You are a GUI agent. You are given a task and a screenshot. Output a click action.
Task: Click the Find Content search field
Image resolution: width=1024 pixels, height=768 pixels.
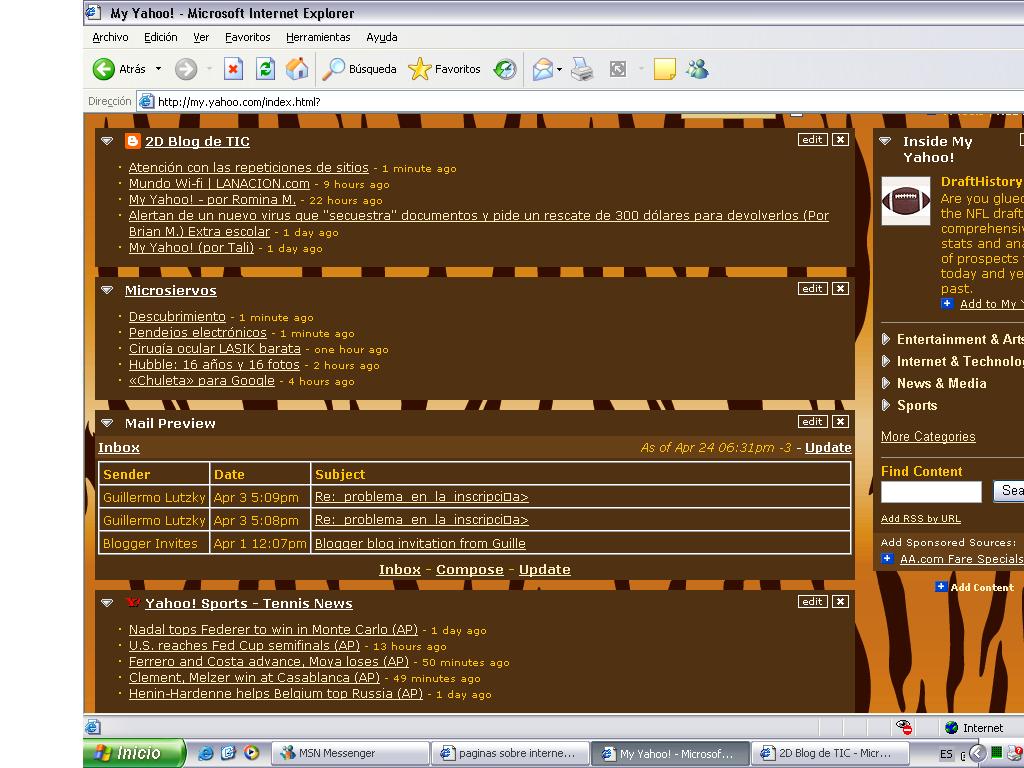pyautogui.click(x=931, y=492)
